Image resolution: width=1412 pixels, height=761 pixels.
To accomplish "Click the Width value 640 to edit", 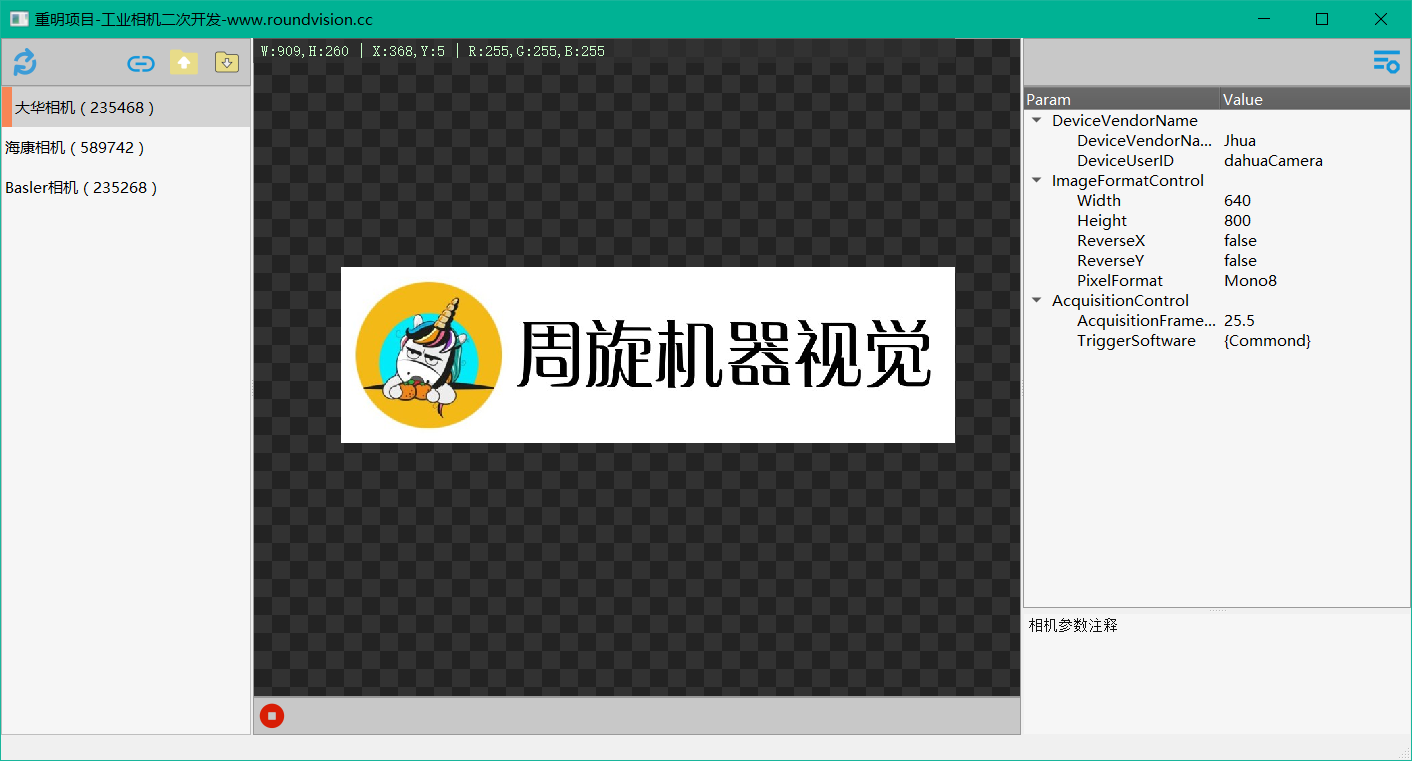I will coord(1237,200).
